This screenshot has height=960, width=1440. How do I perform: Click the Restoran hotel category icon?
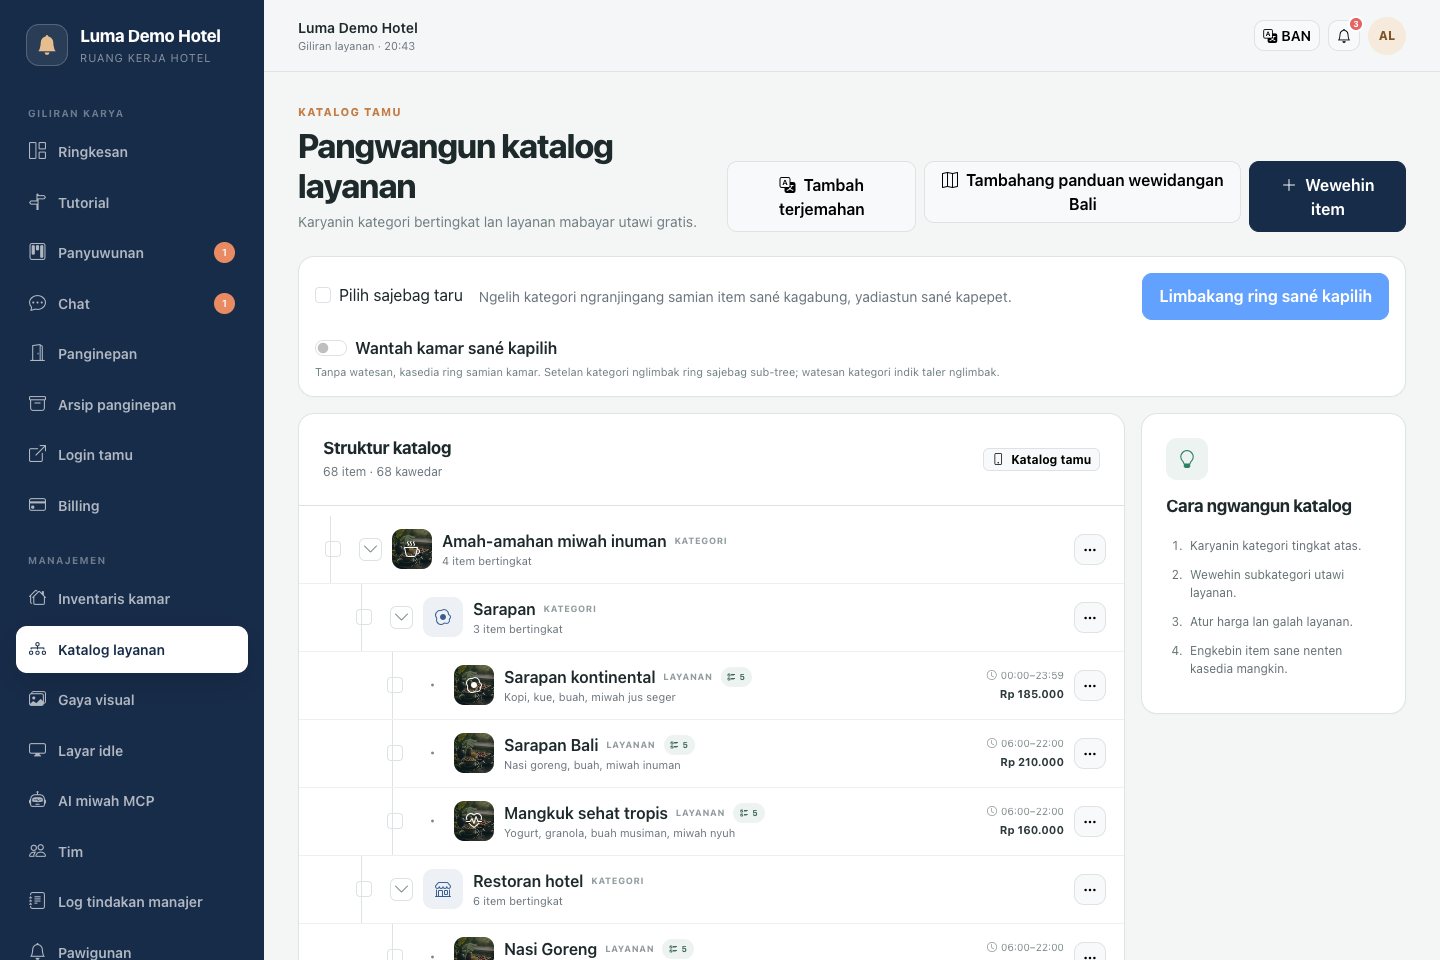click(443, 889)
